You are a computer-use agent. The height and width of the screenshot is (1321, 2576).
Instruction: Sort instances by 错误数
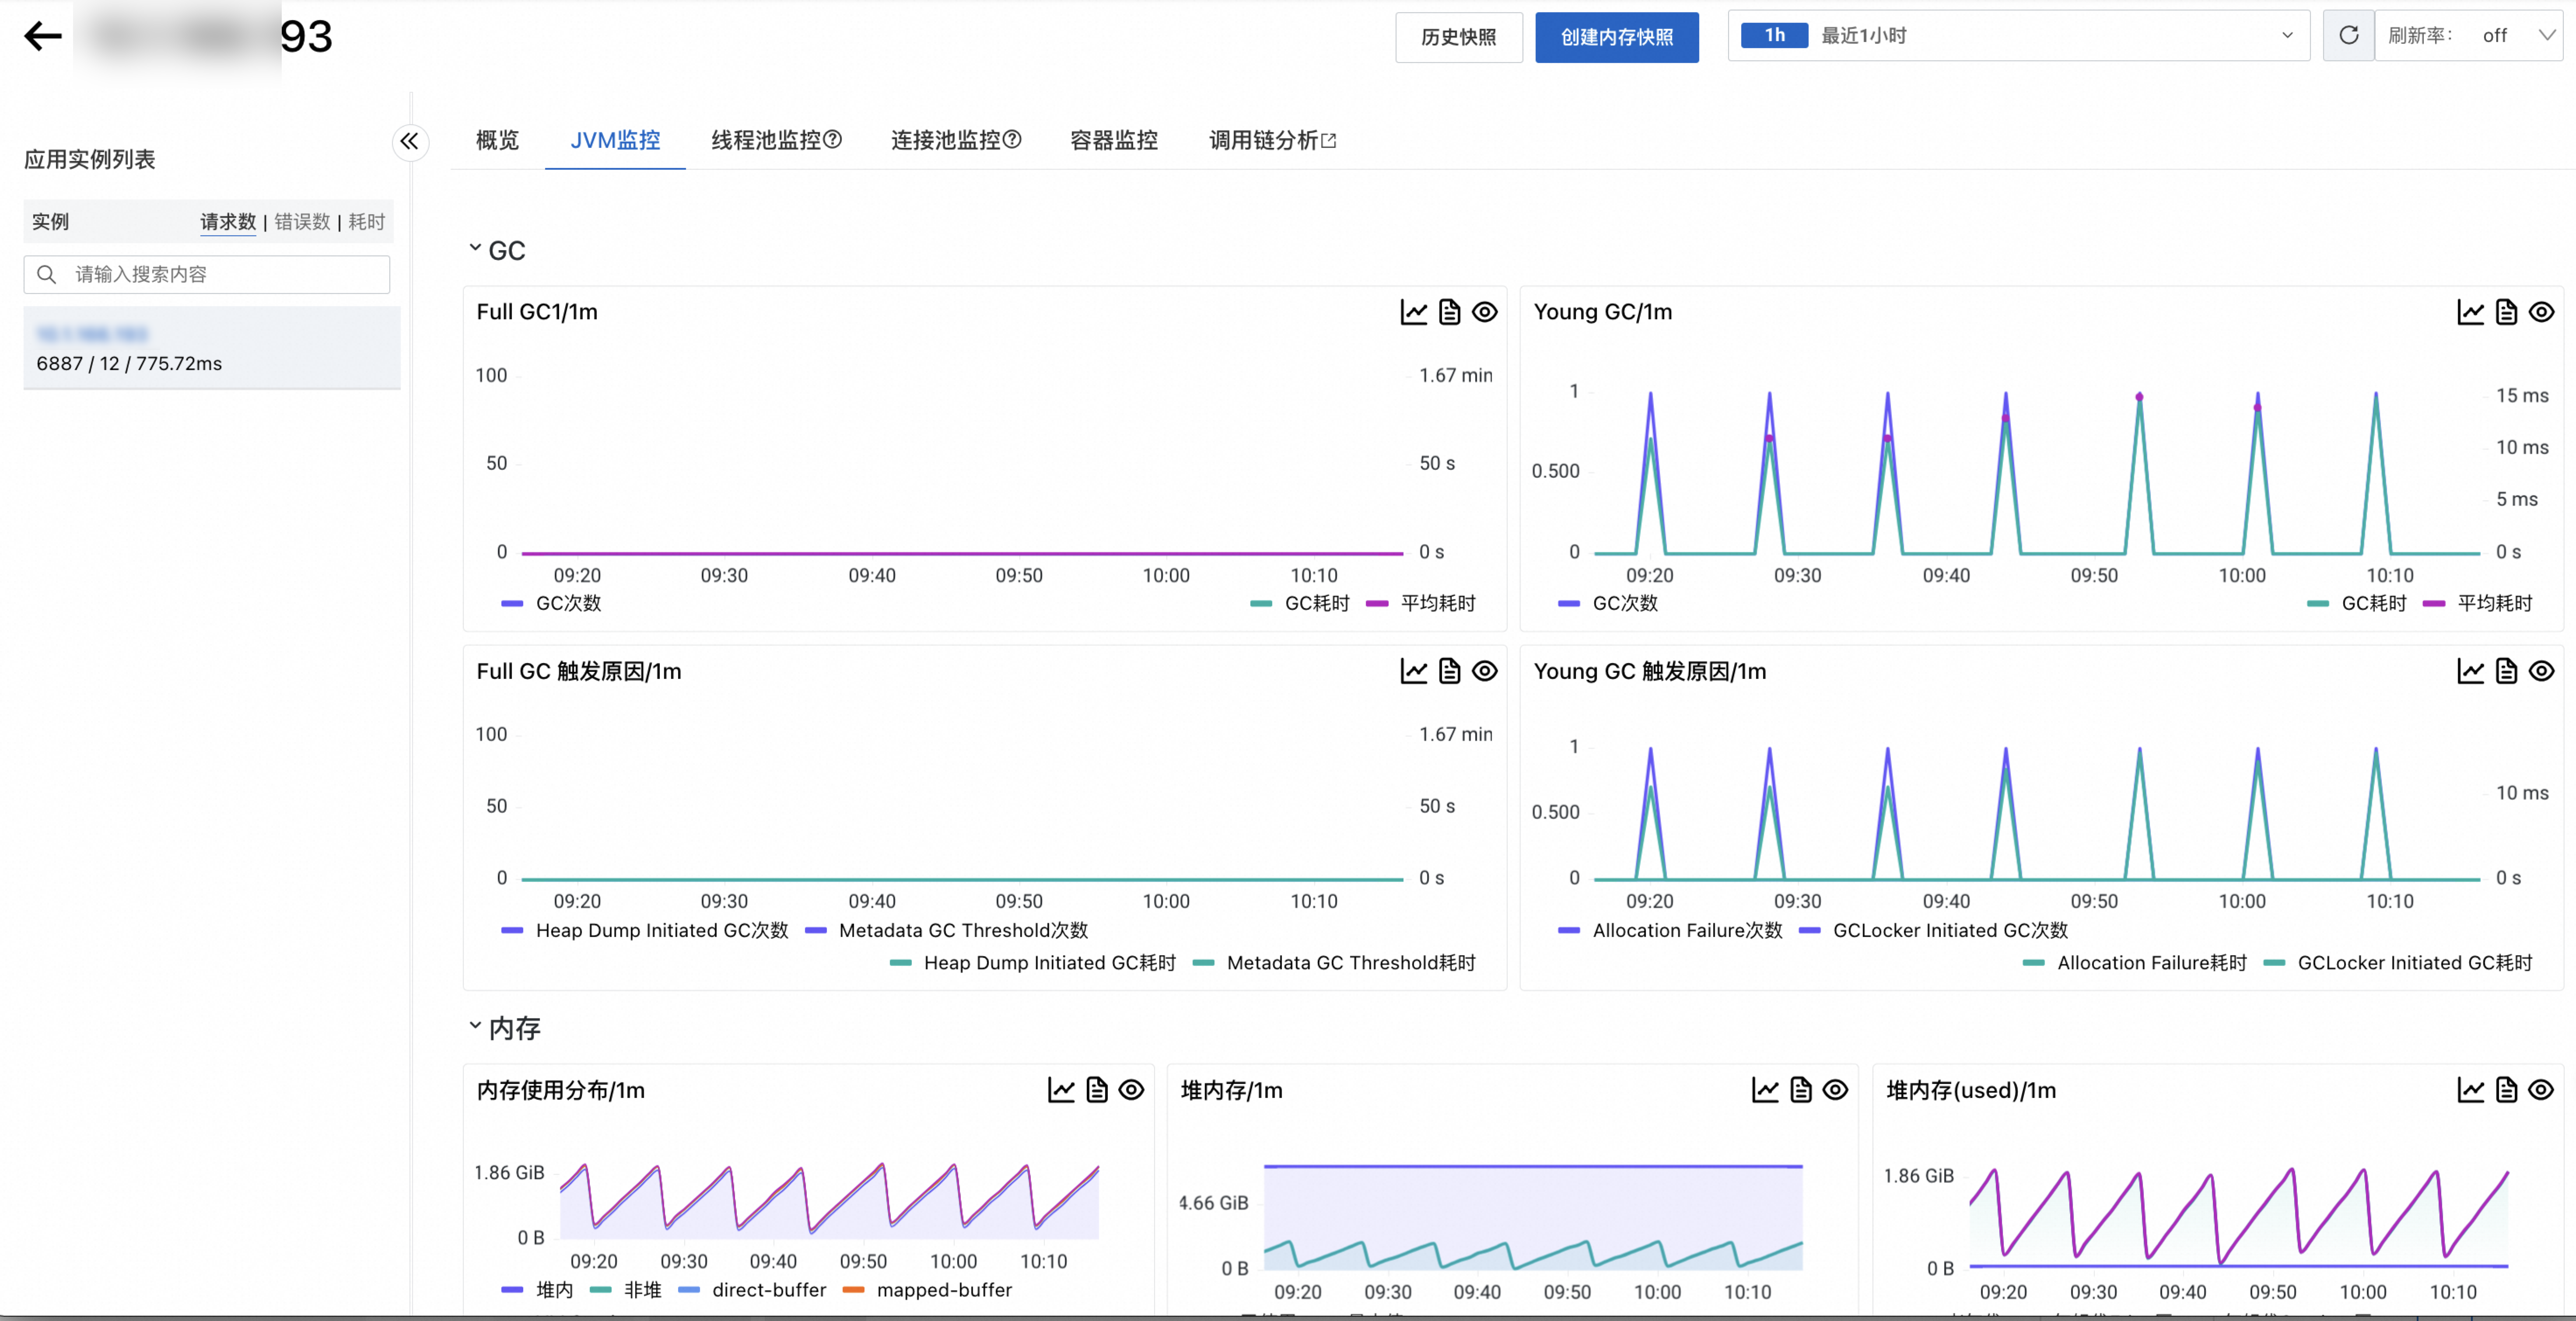coord(302,222)
